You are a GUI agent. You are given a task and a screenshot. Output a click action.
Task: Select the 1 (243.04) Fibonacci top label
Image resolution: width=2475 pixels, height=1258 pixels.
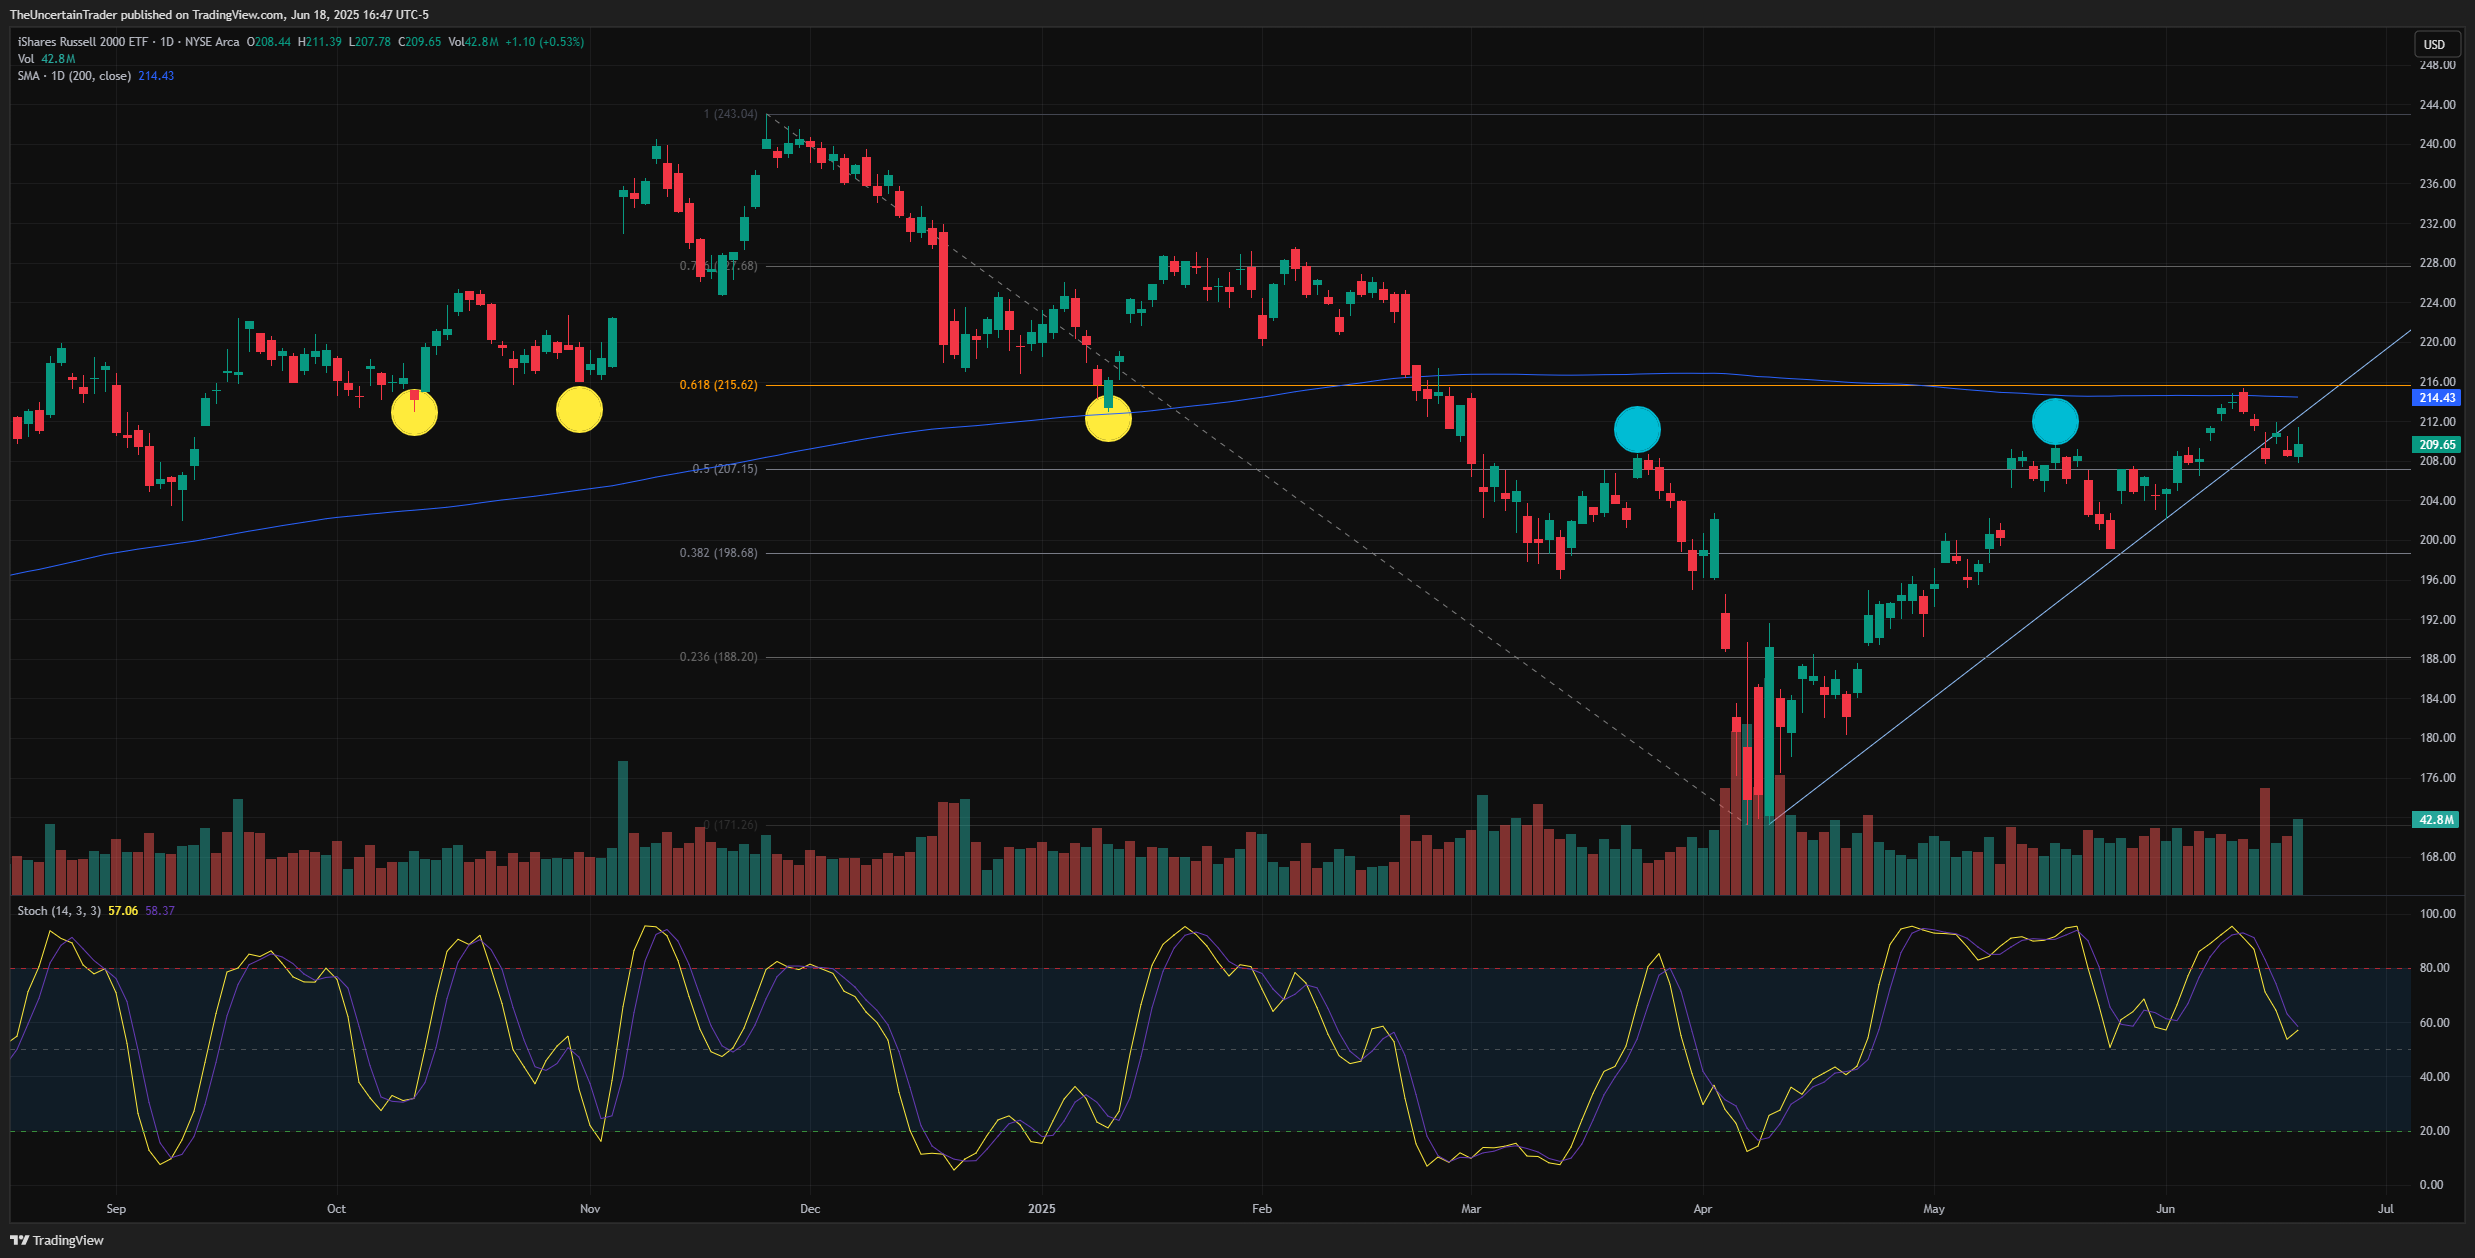[x=730, y=114]
